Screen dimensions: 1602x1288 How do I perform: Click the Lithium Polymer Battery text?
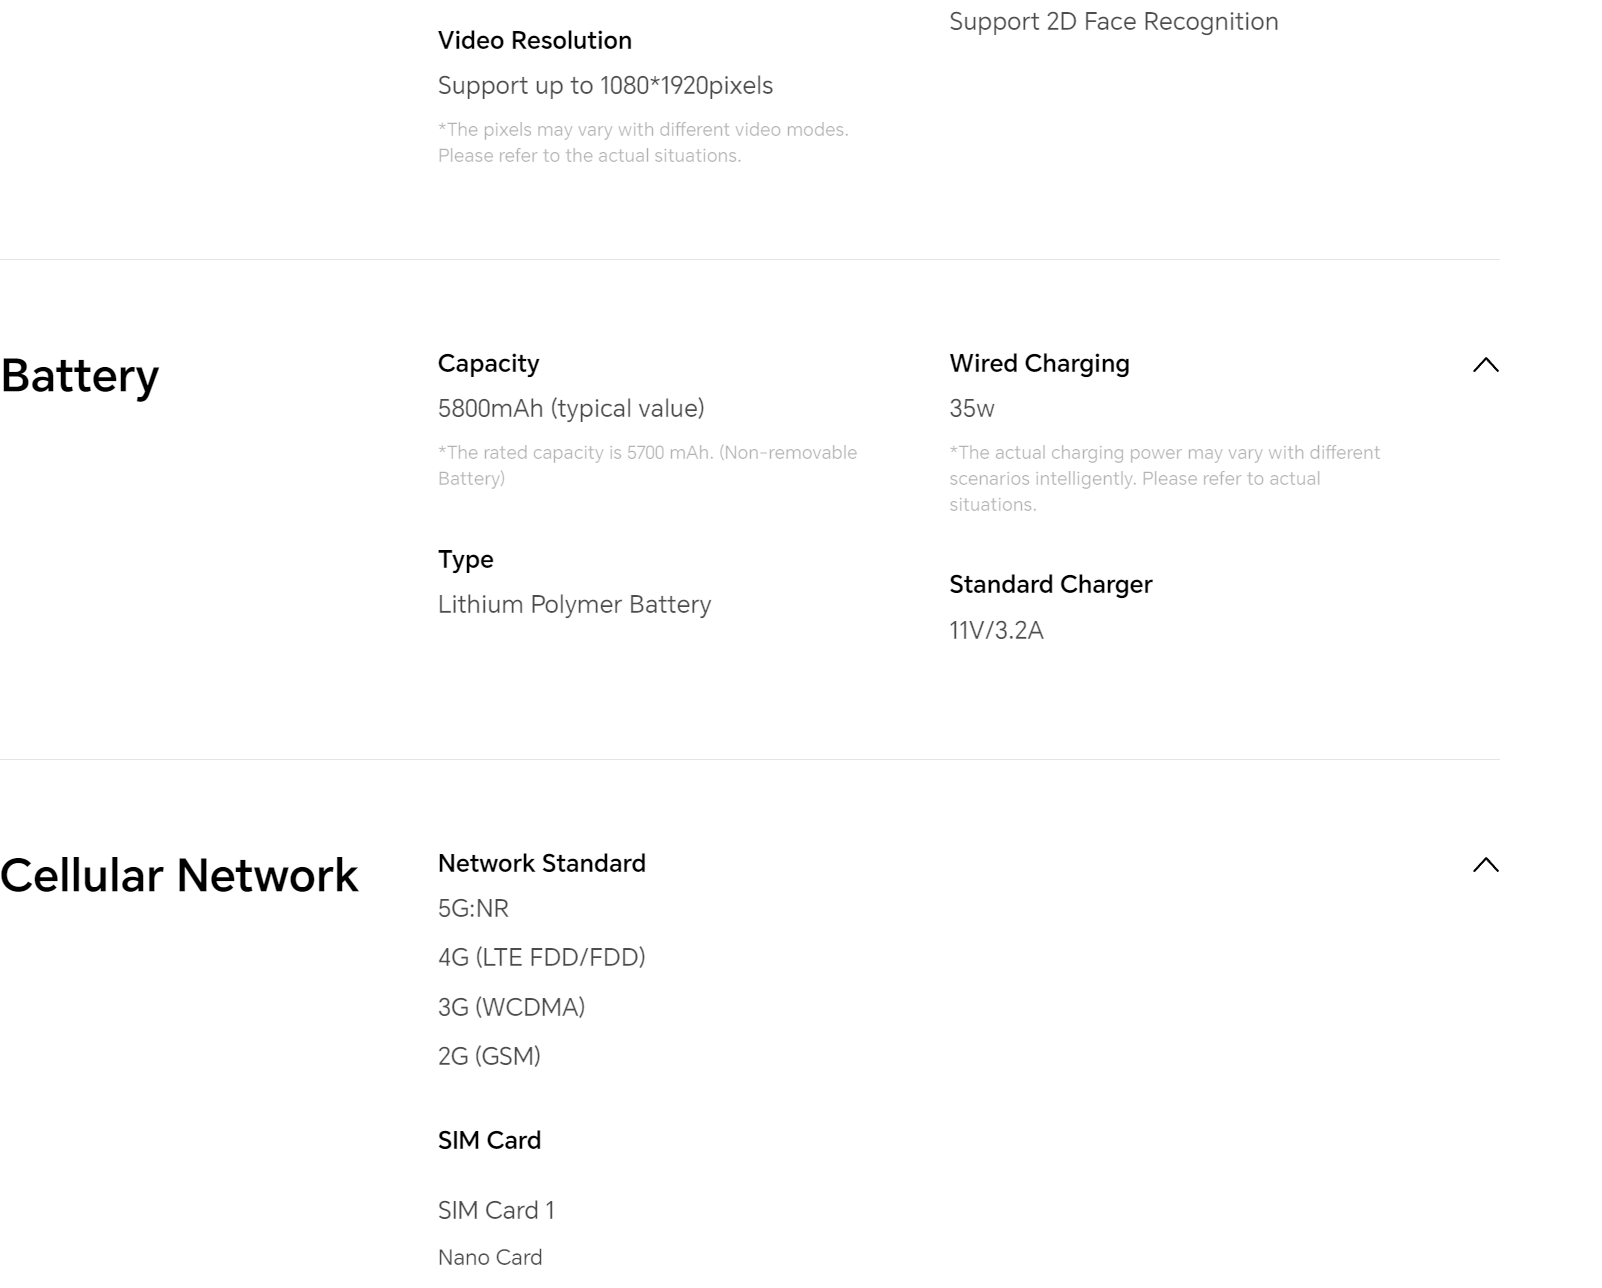pos(574,605)
